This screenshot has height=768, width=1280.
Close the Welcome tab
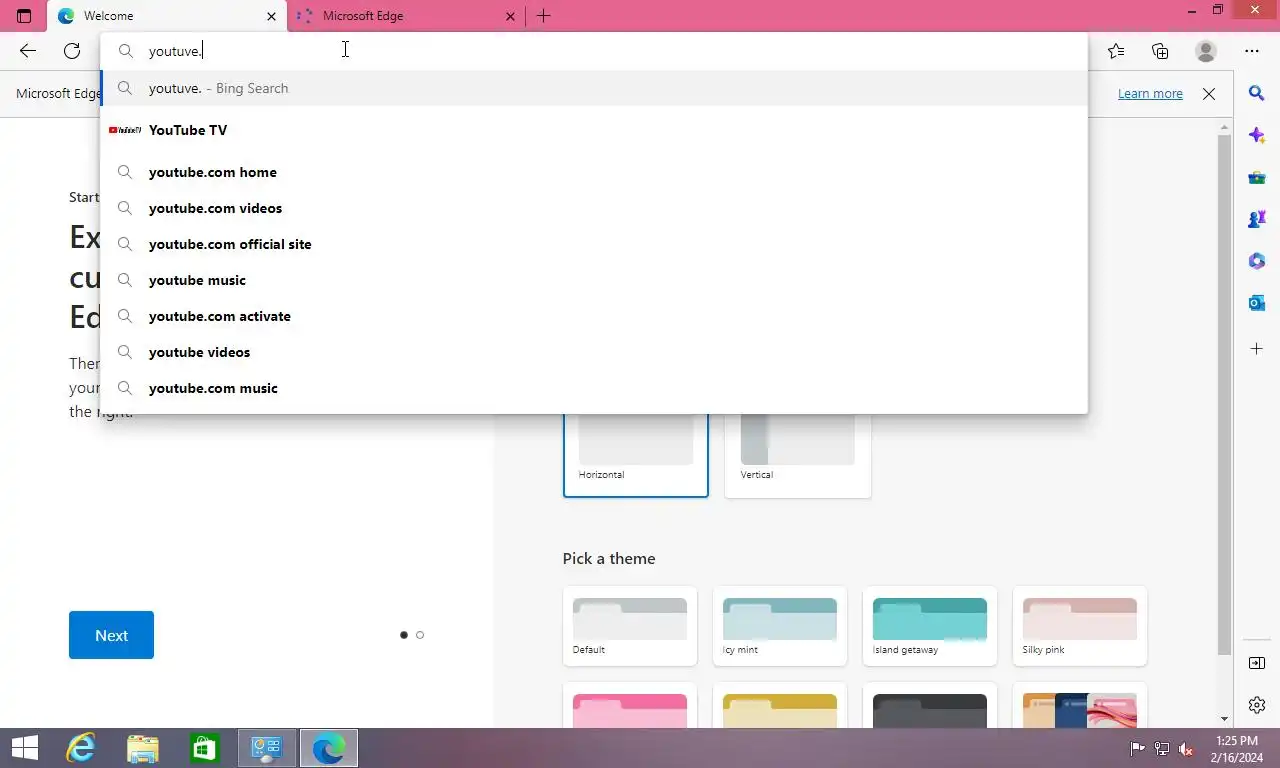coord(271,16)
